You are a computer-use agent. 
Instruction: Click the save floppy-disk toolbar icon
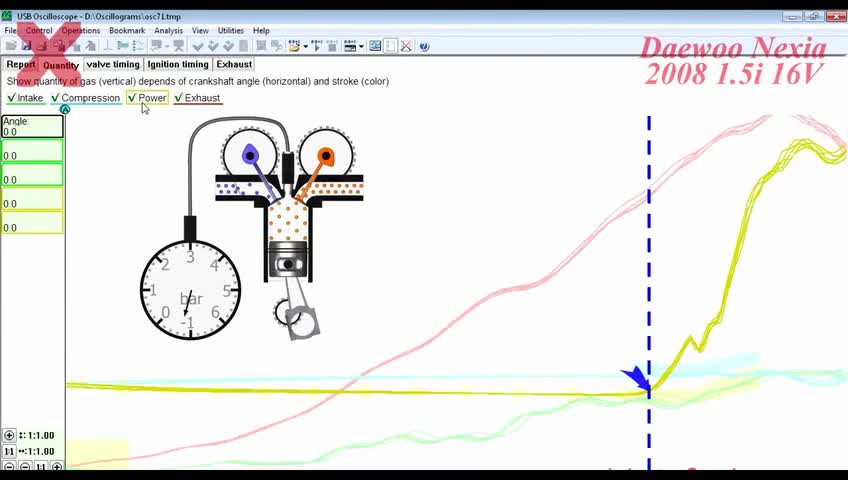(26, 46)
